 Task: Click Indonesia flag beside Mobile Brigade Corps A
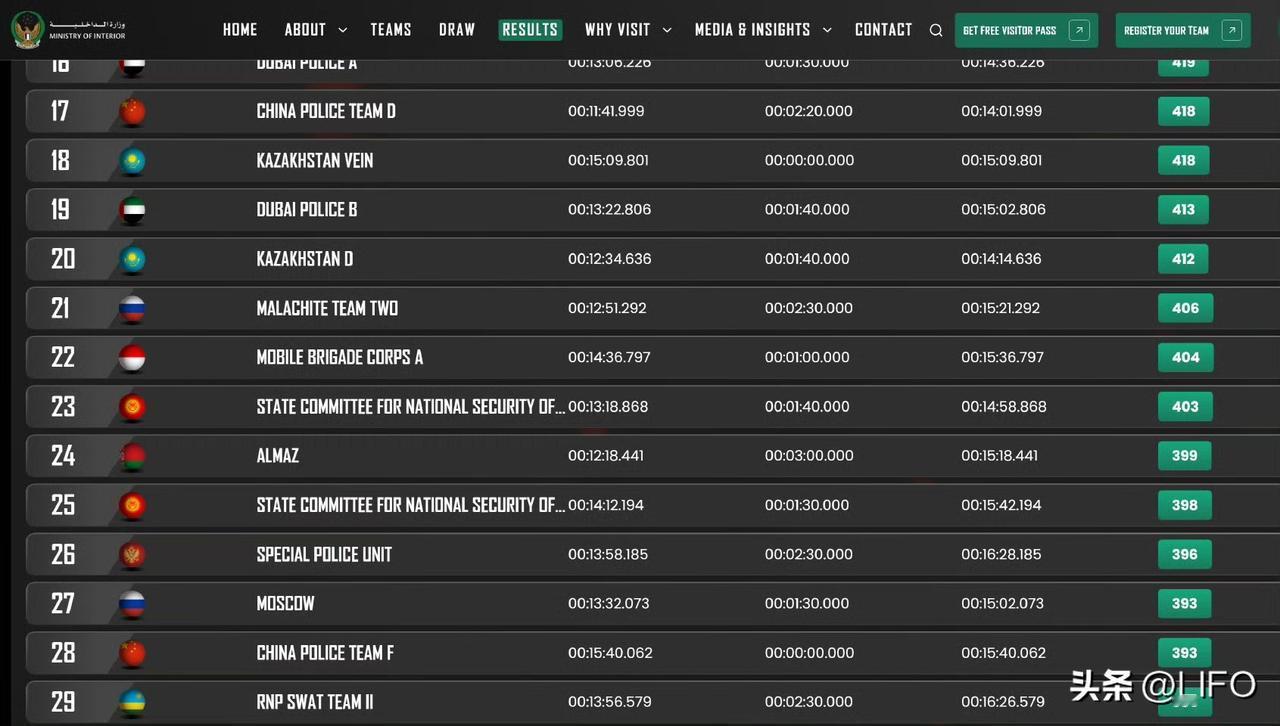[132, 357]
